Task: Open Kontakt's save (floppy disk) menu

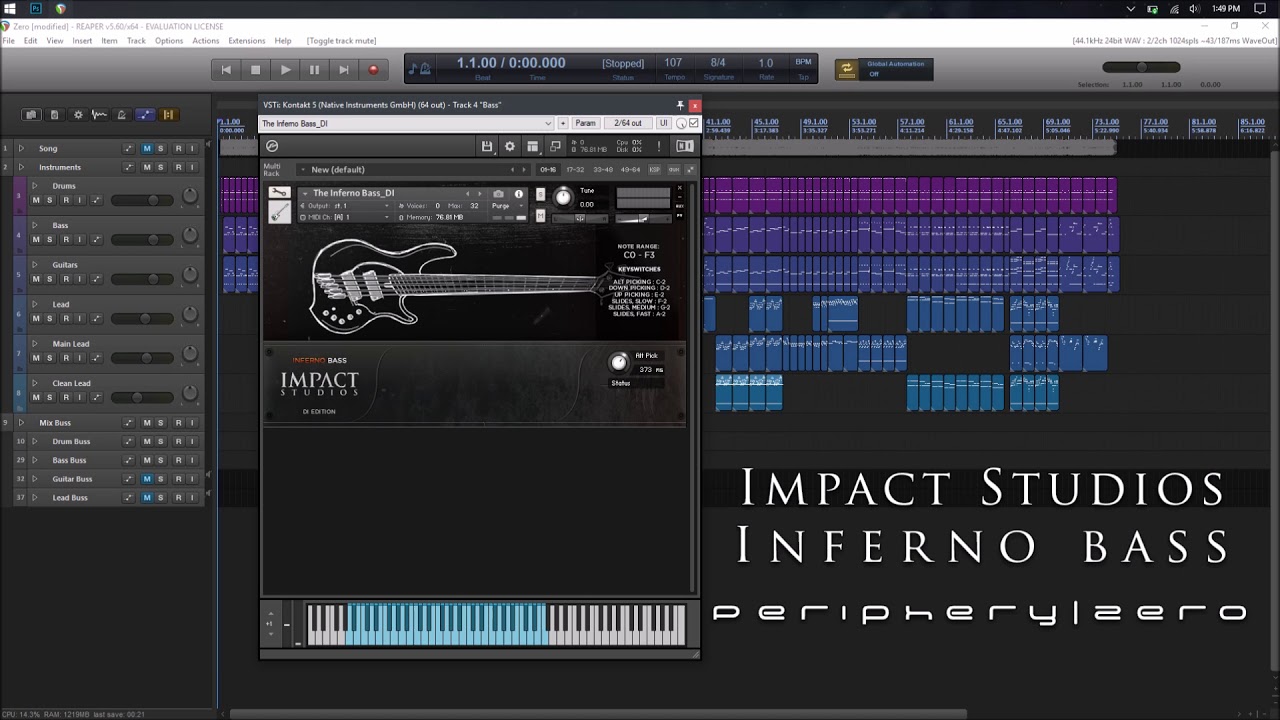Action: click(487, 146)
